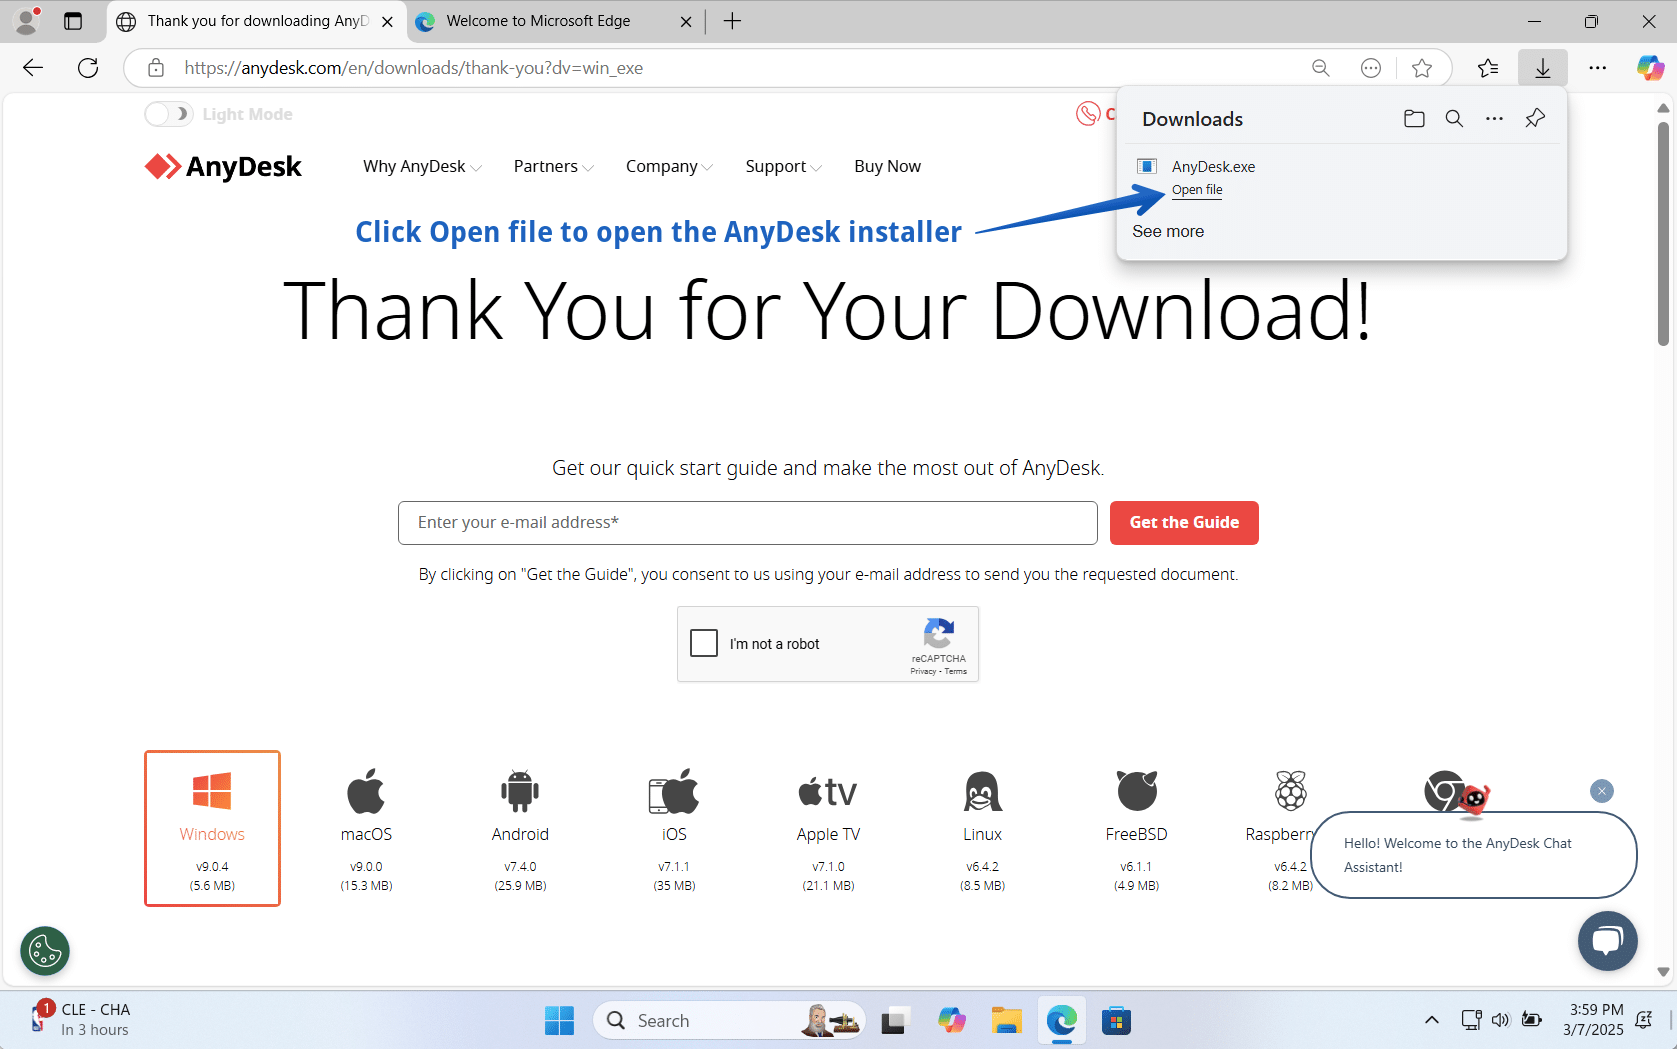Expand the Partners menu
Viewport: 1677px width, 1049px height.
(x=553, y=166)
